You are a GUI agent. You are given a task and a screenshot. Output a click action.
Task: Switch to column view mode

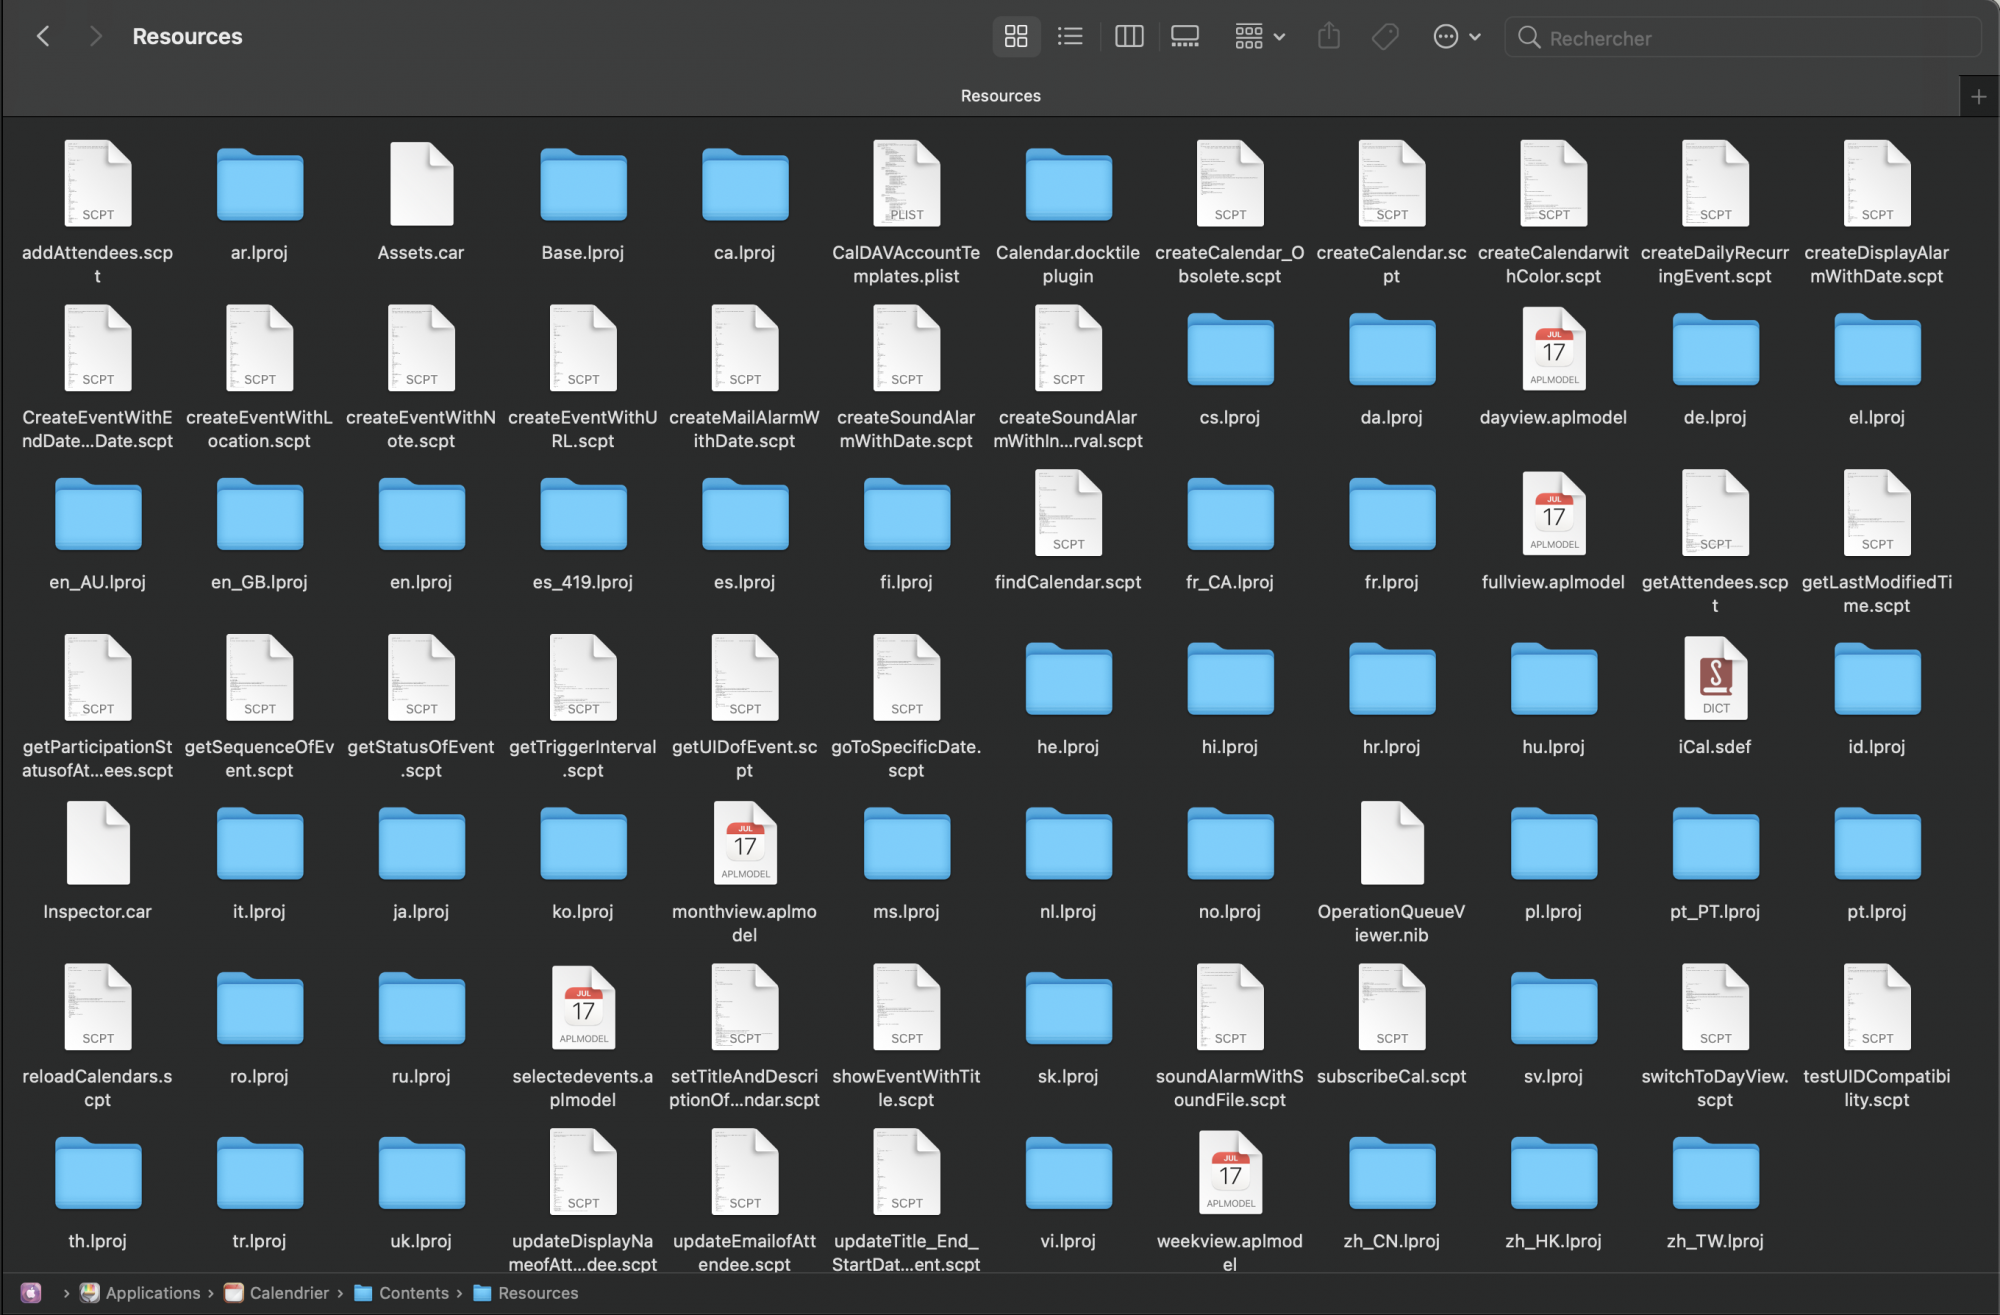(1129, 37)
